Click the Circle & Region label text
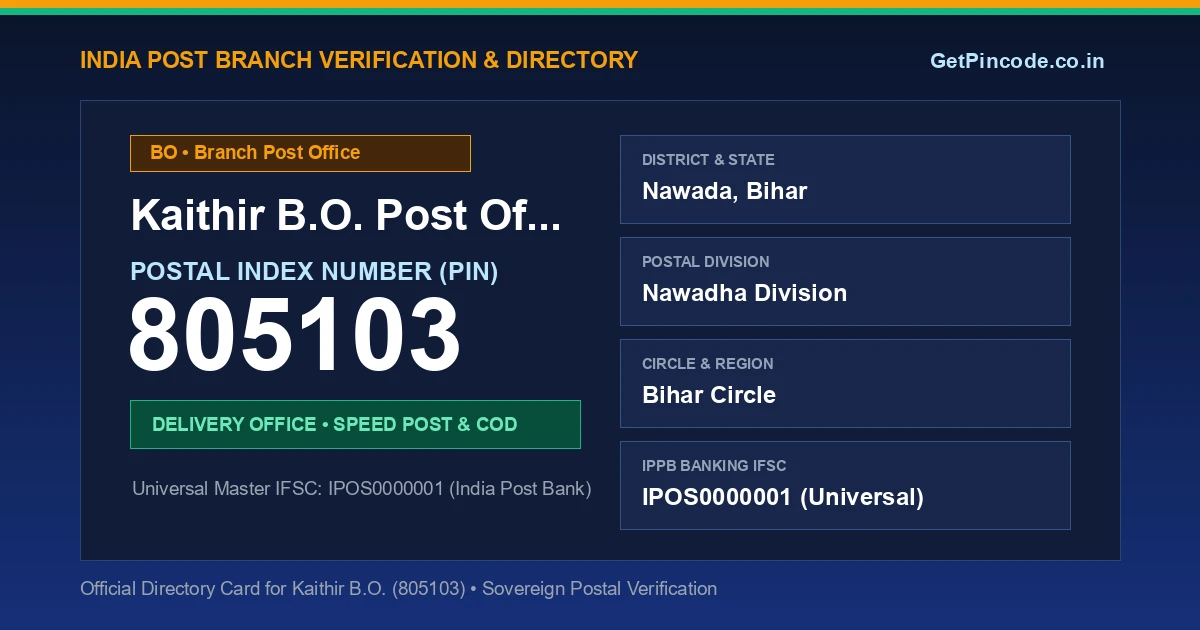Image resolution: width=1200 pixels, height=630 pixels. [707, 364]
